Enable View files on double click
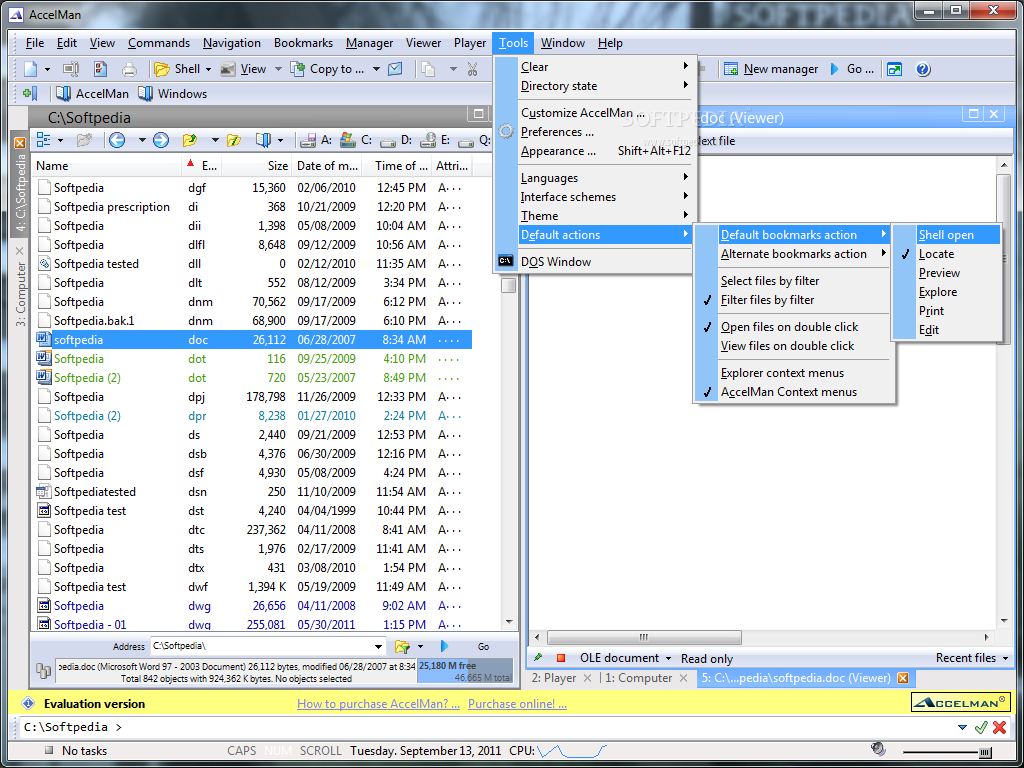Viewport: 1024px width, 768px height. click(x=793, y=345)
